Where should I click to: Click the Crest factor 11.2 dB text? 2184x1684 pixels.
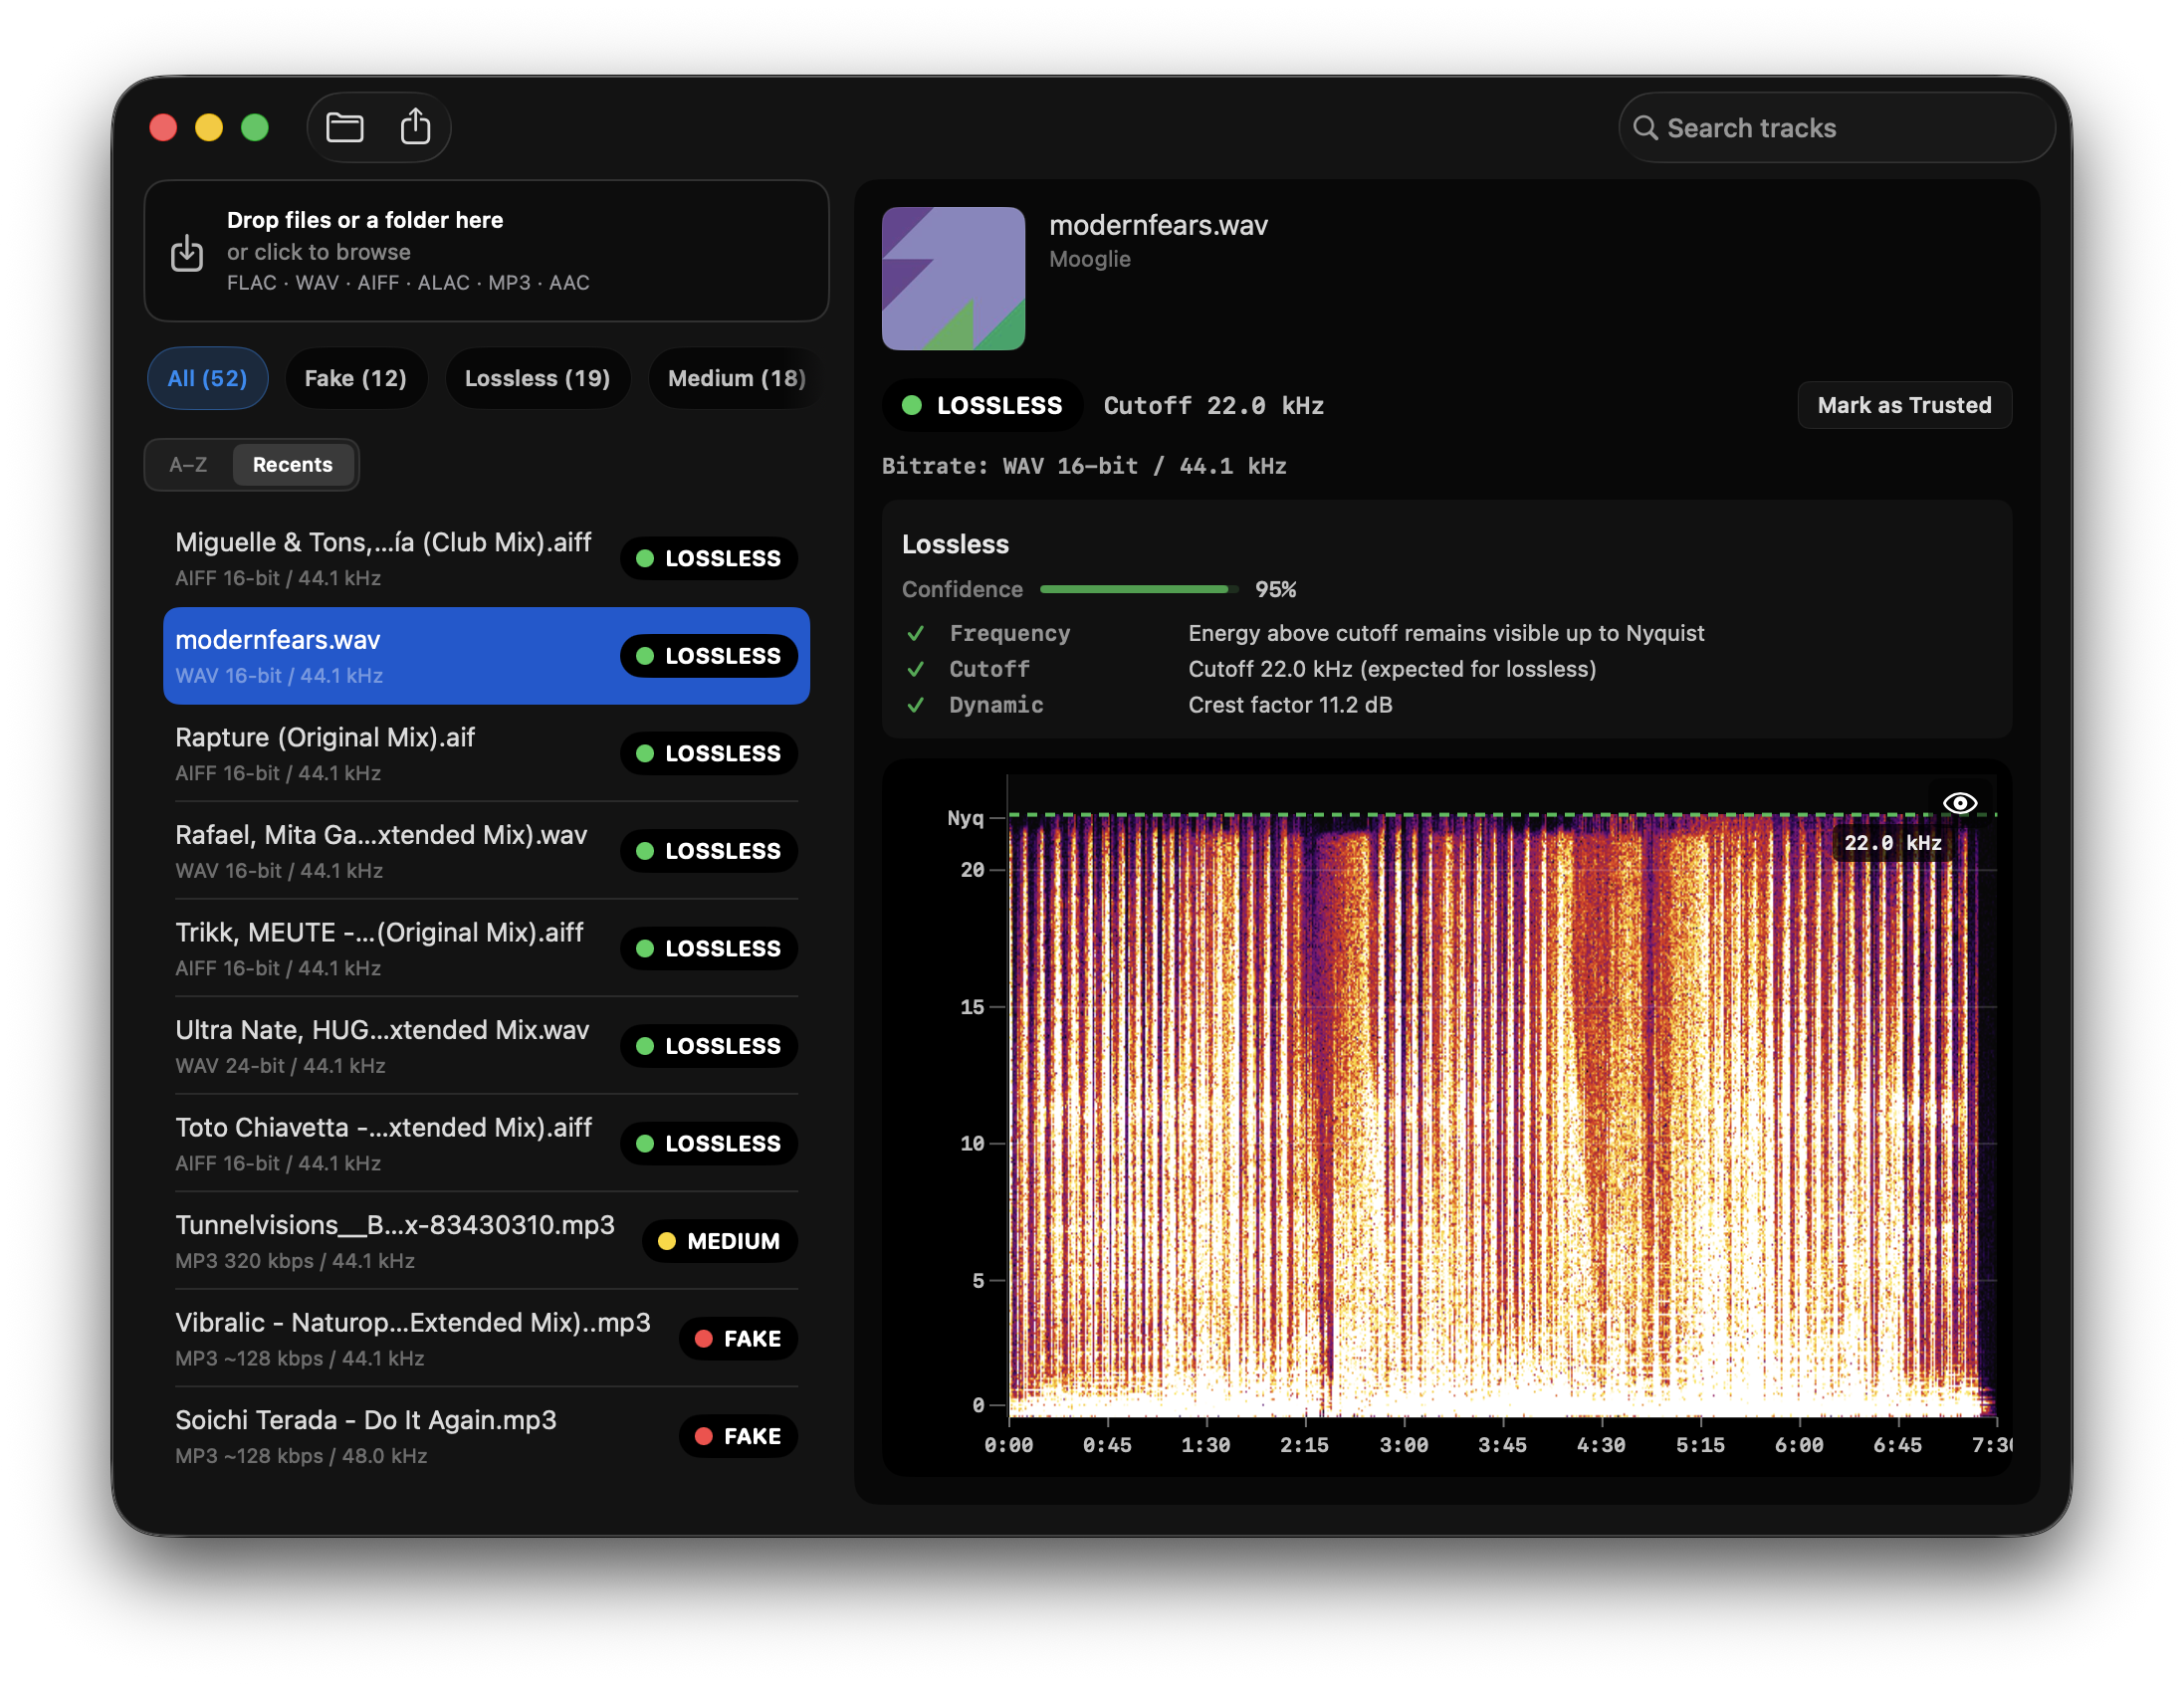pyautogui.click(x=1290, y=705)
